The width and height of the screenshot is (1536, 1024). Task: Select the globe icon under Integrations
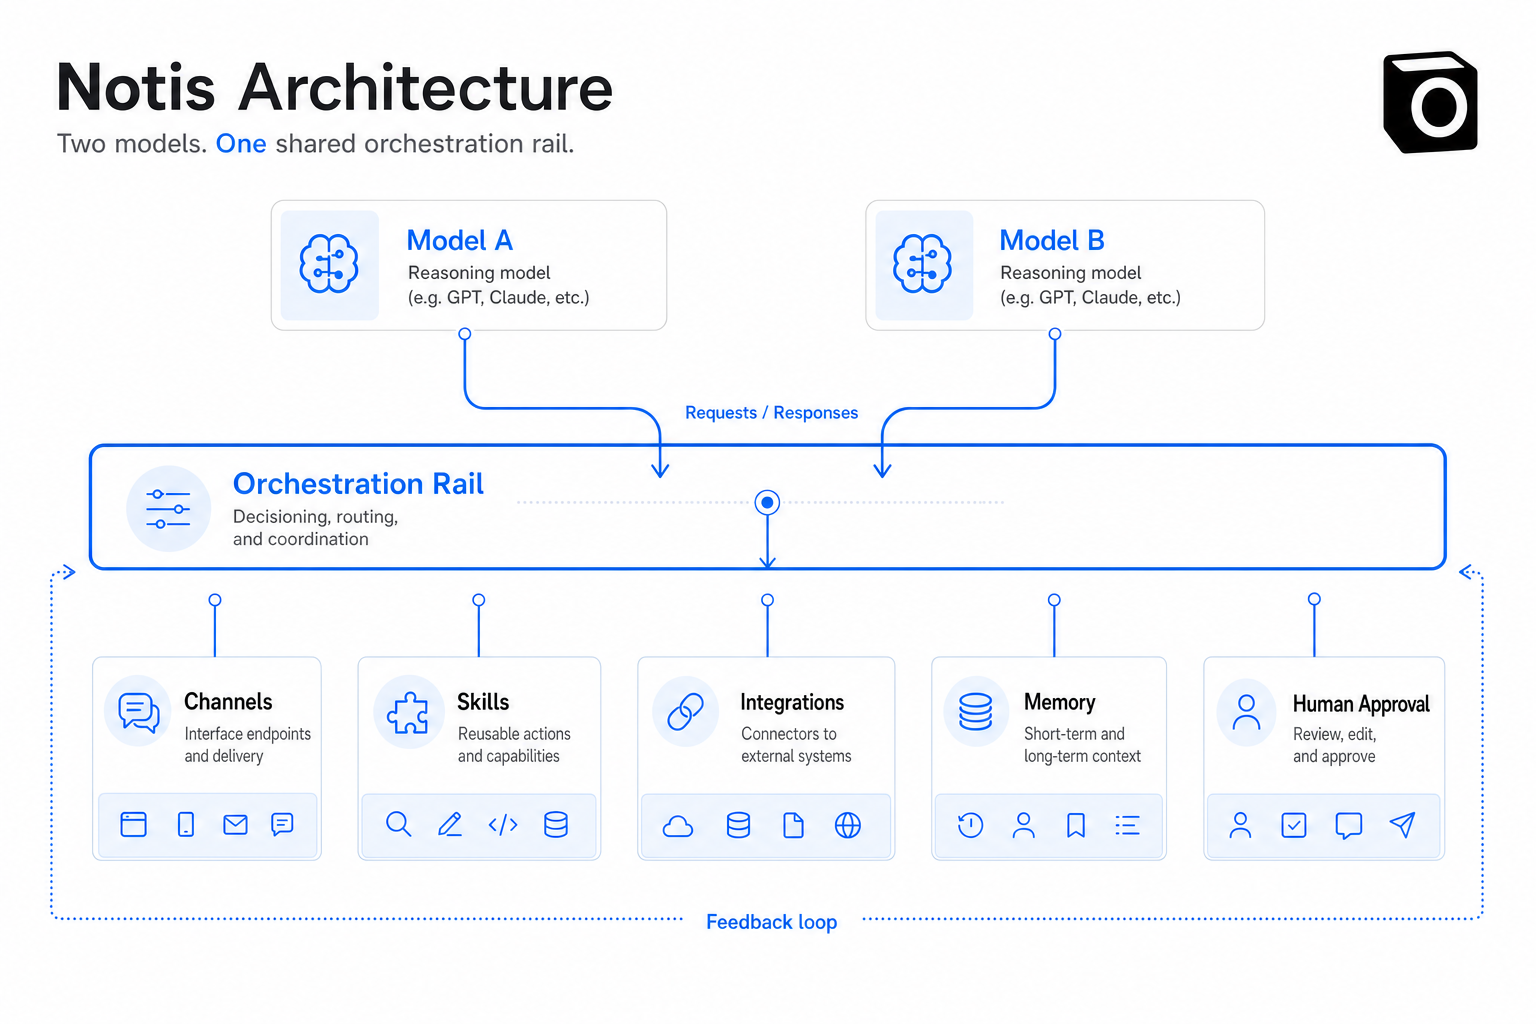[848, 825]
